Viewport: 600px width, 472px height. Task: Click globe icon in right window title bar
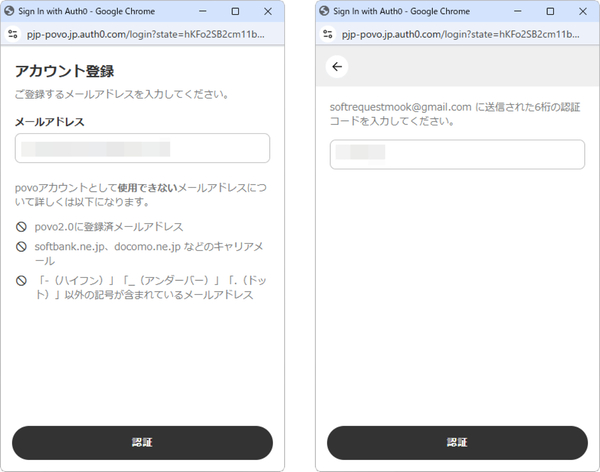coord(324,11)
